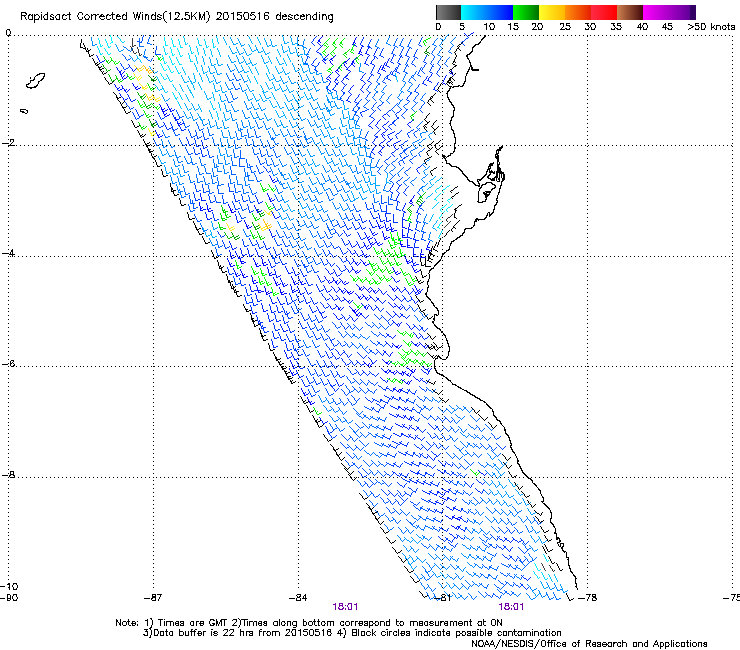Choose the dark purple 45-50 legend color
740x650 pixels.
pyautogui.click(x=684, y=12)
